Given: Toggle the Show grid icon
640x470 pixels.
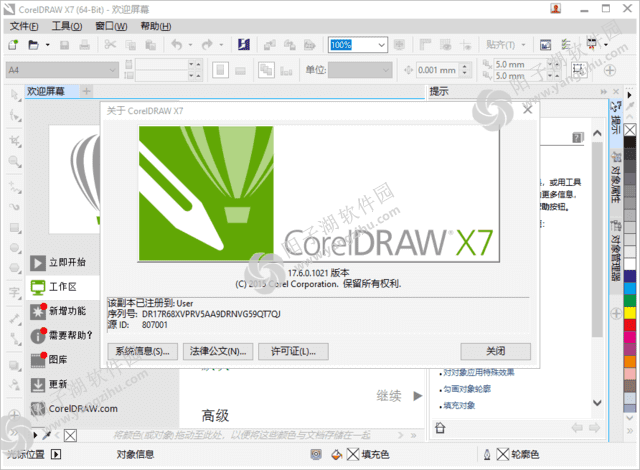Looking at the screenshot, I should pyautogui.click(x=445, y=44).
